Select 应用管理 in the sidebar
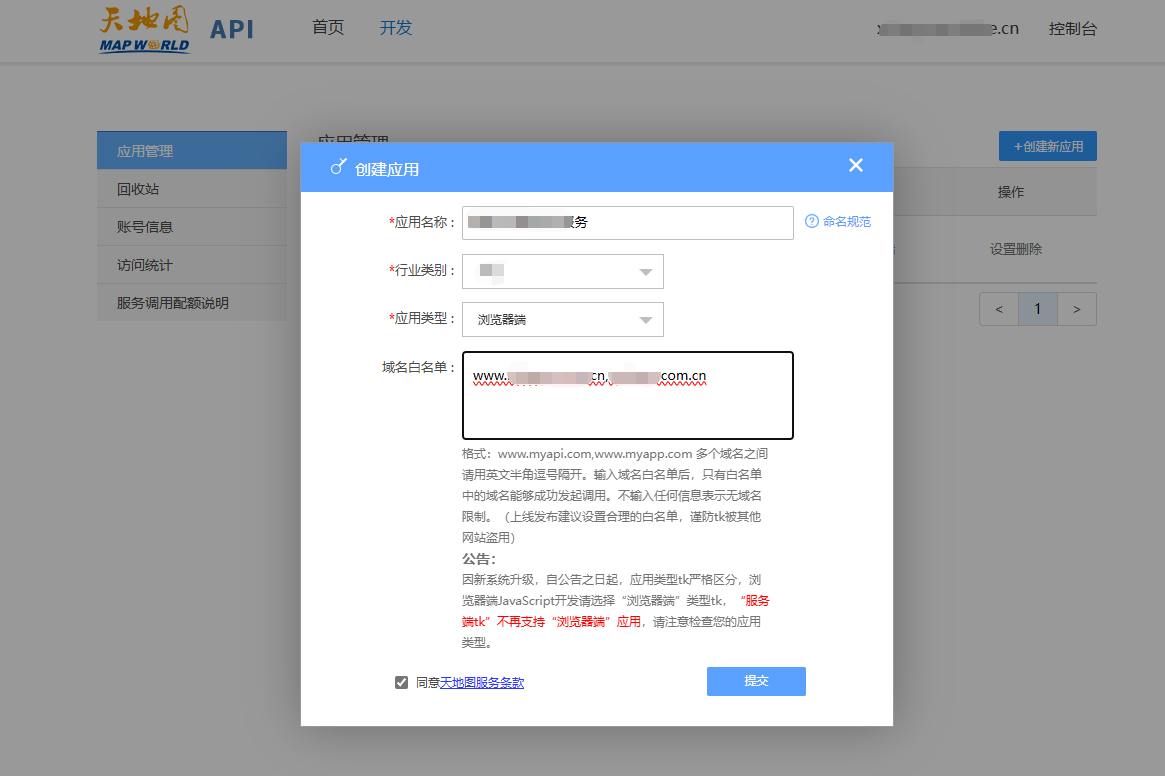1165x776 pixels. 191,151
